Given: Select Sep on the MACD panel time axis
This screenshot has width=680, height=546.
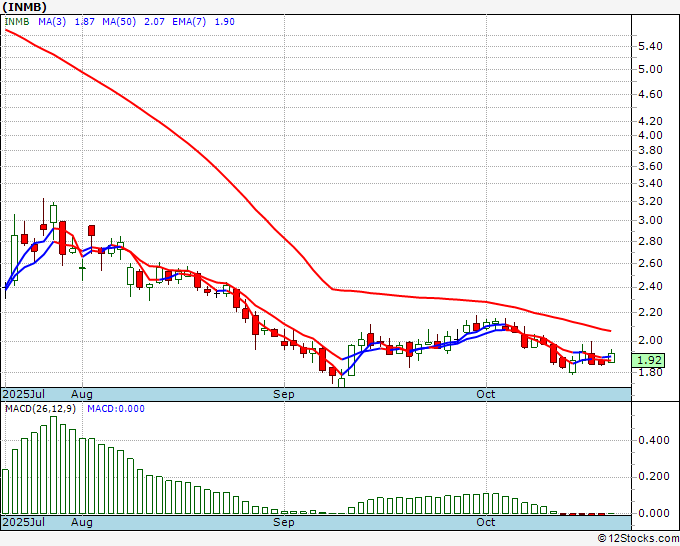Looking at the screenshot, I should (285, 522).
